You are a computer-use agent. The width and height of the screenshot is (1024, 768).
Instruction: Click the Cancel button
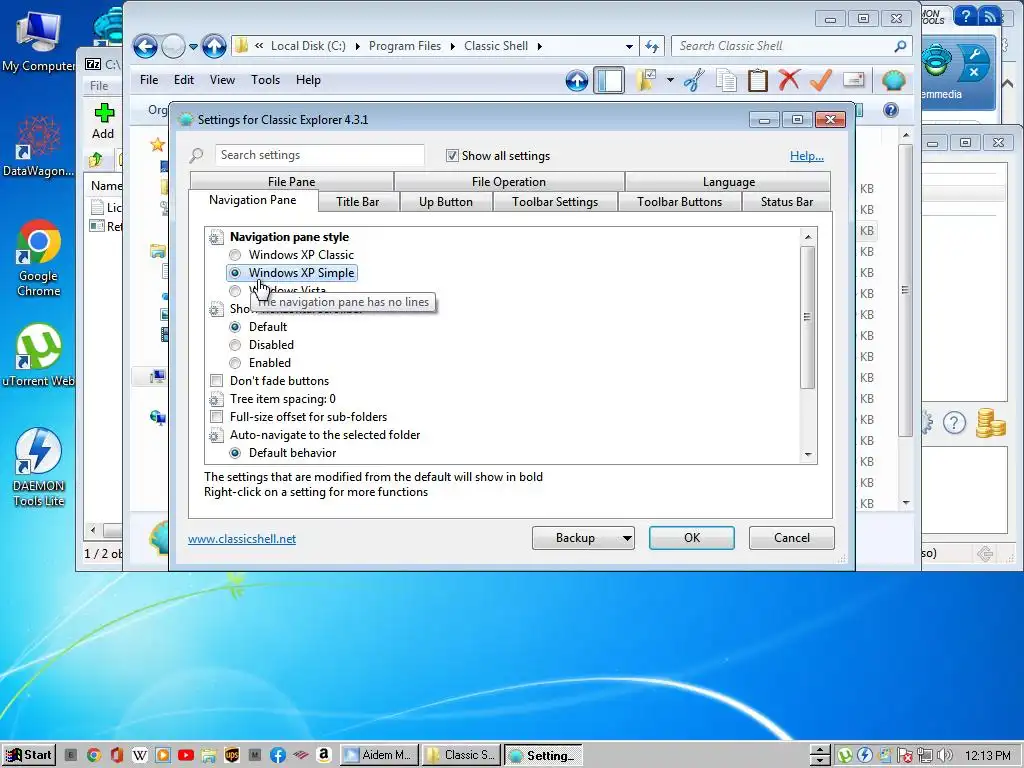(792, 538)
